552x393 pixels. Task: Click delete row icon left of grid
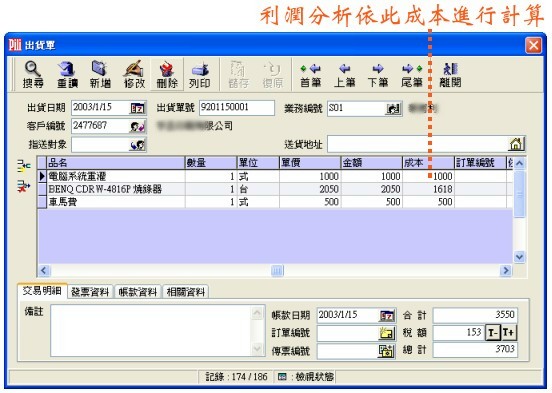point(24,186)
